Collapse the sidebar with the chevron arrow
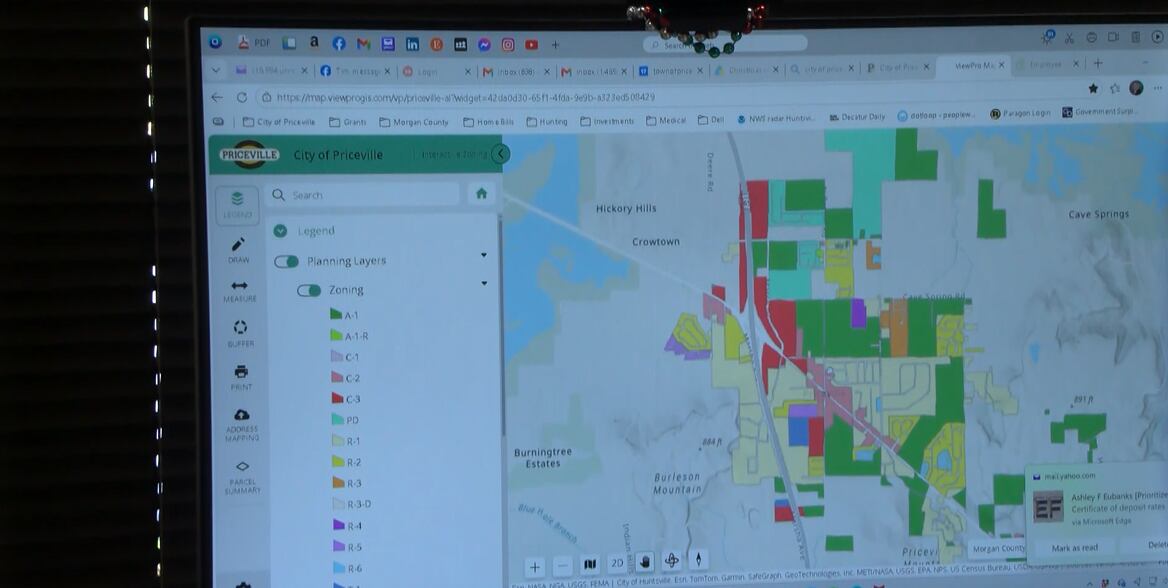Viewport: 1168px width, 588px height. coord(501,154)
